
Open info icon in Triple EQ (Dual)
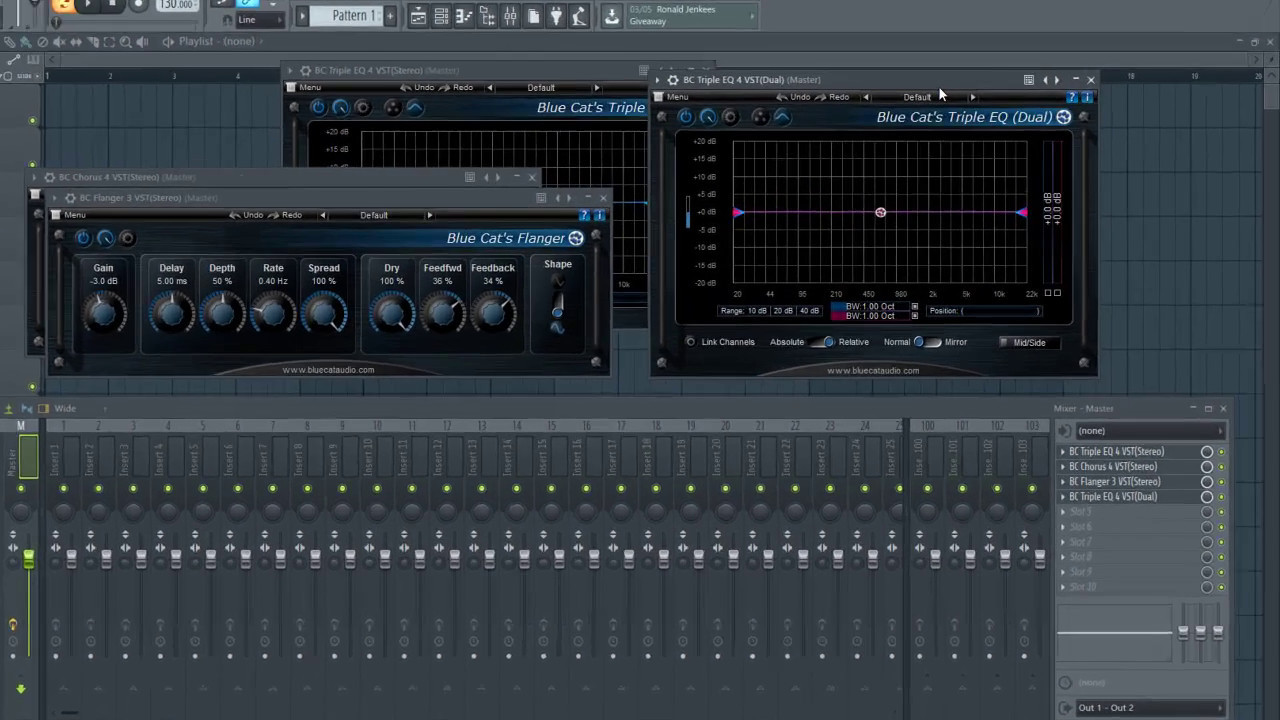pos(1087,97)
